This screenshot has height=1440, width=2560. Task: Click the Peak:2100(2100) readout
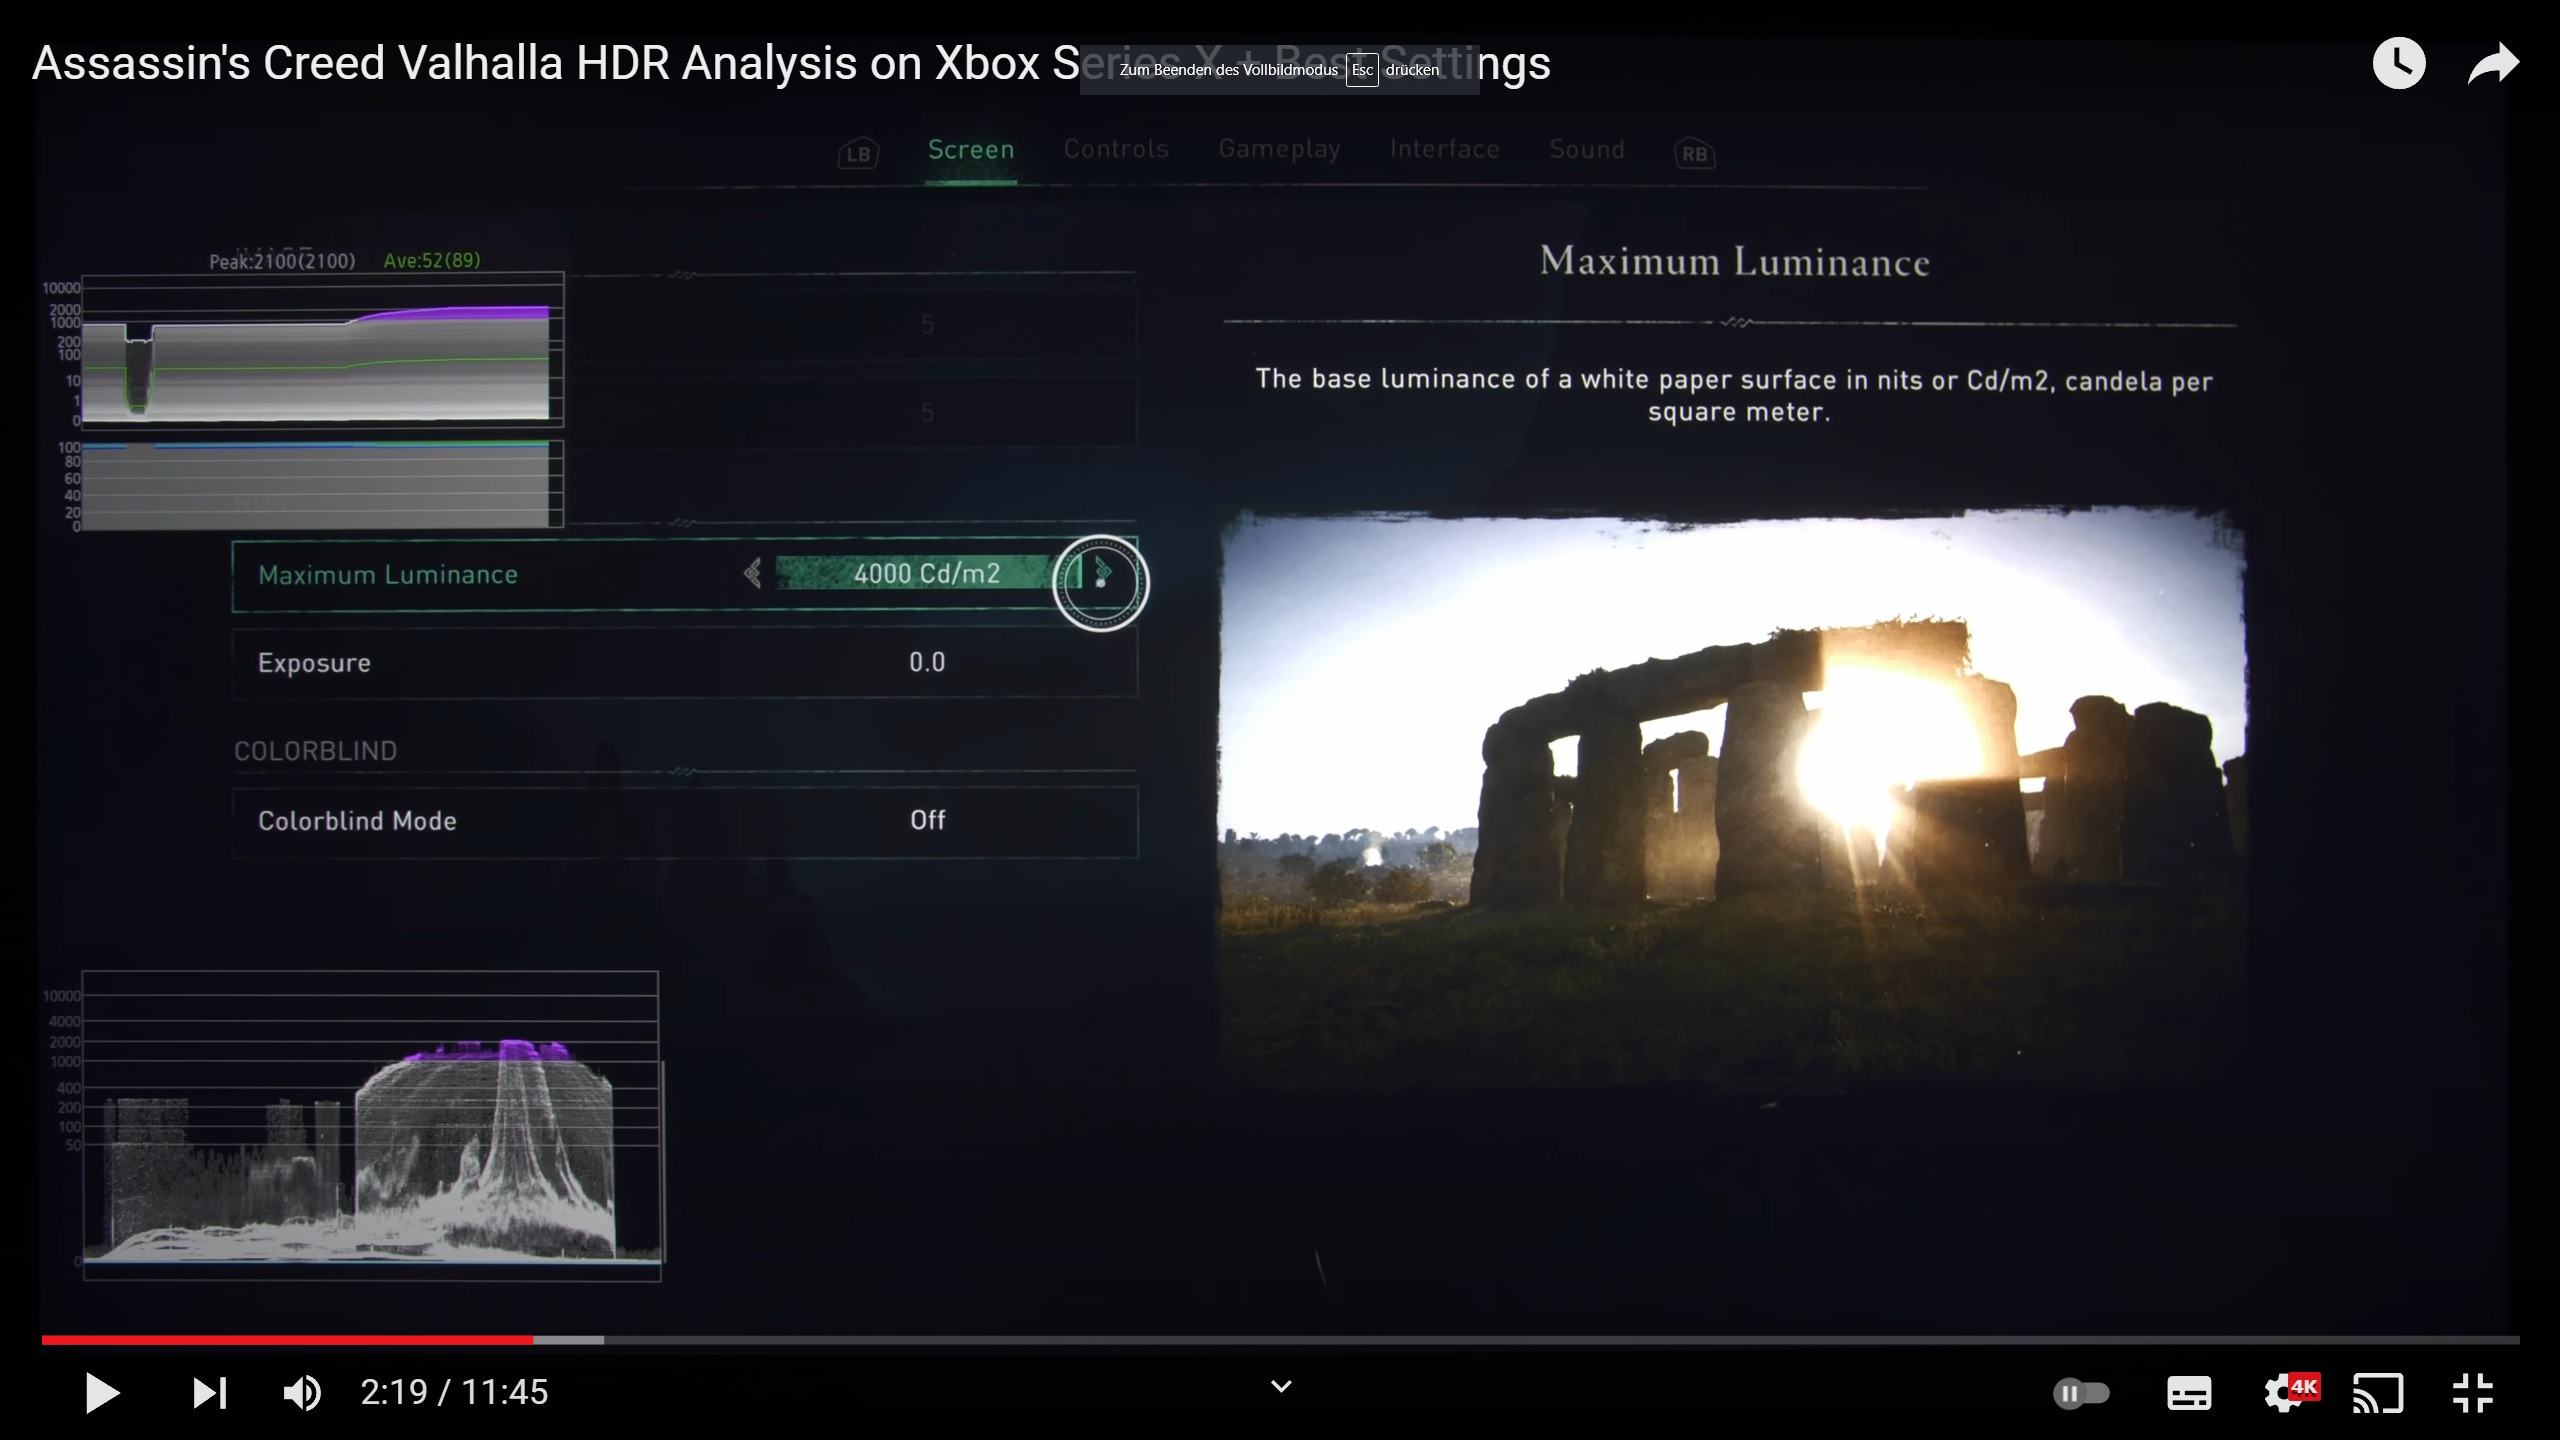[282, 261]
